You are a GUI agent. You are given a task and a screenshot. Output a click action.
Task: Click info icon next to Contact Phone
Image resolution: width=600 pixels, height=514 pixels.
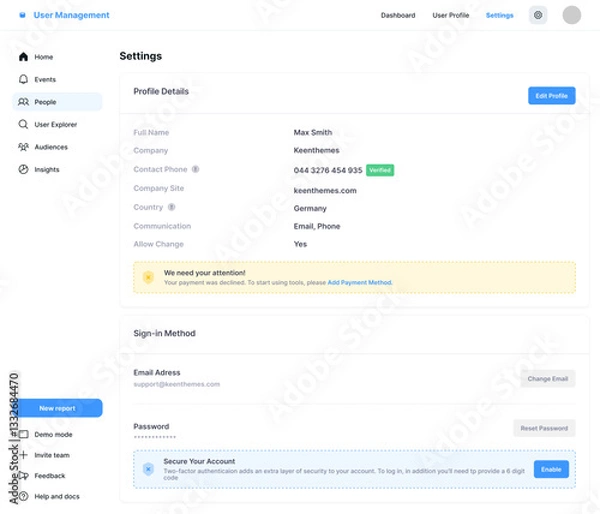pos(195,169)
